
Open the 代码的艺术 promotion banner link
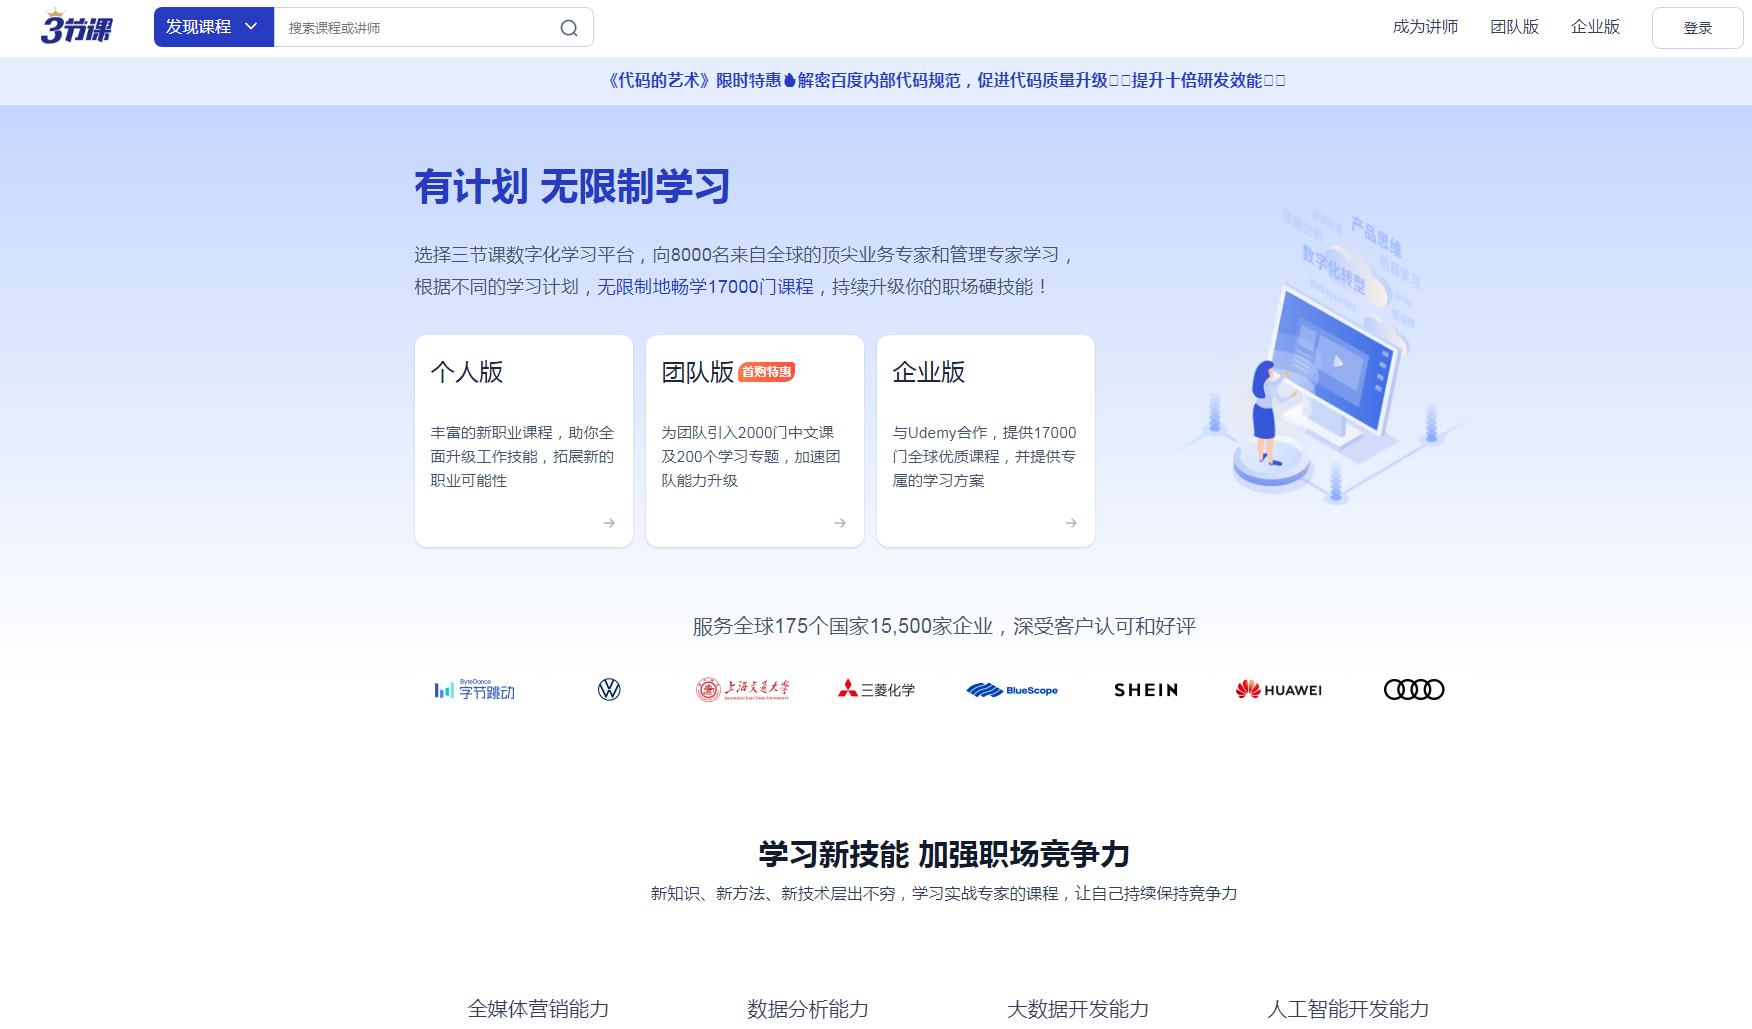(x=946, y=81)
